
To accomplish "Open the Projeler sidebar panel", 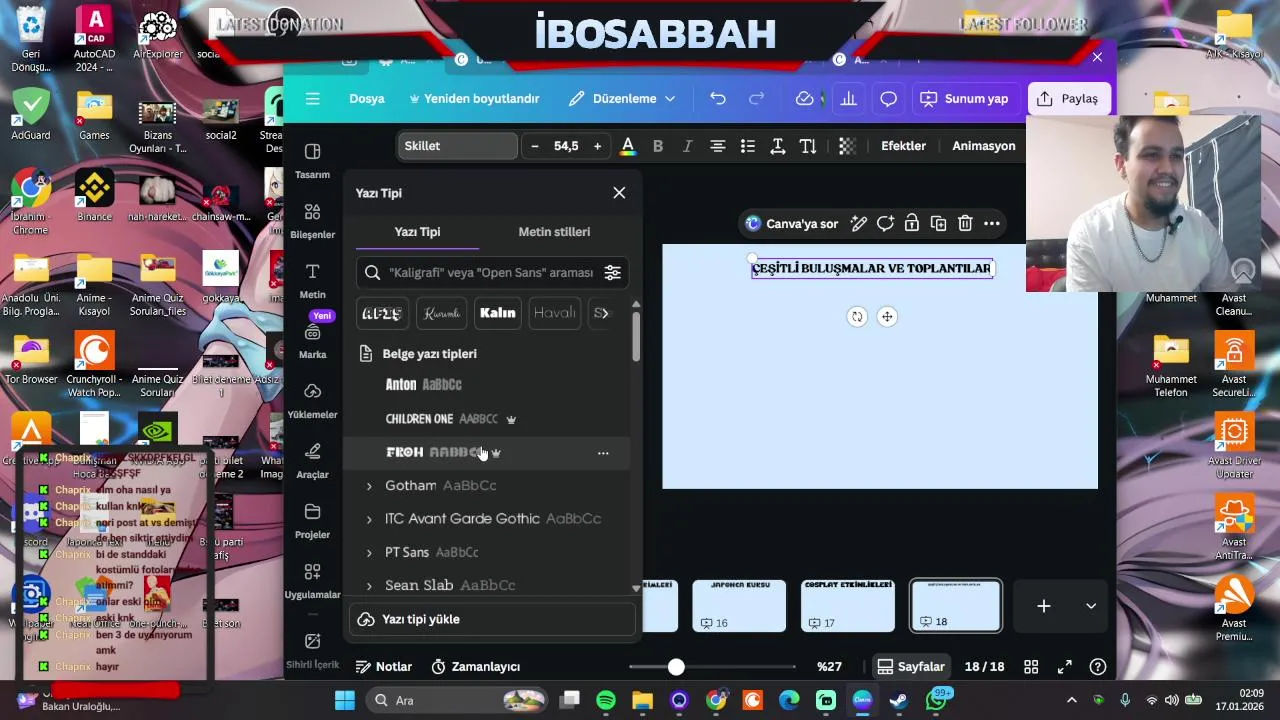I will click(312, 521).
